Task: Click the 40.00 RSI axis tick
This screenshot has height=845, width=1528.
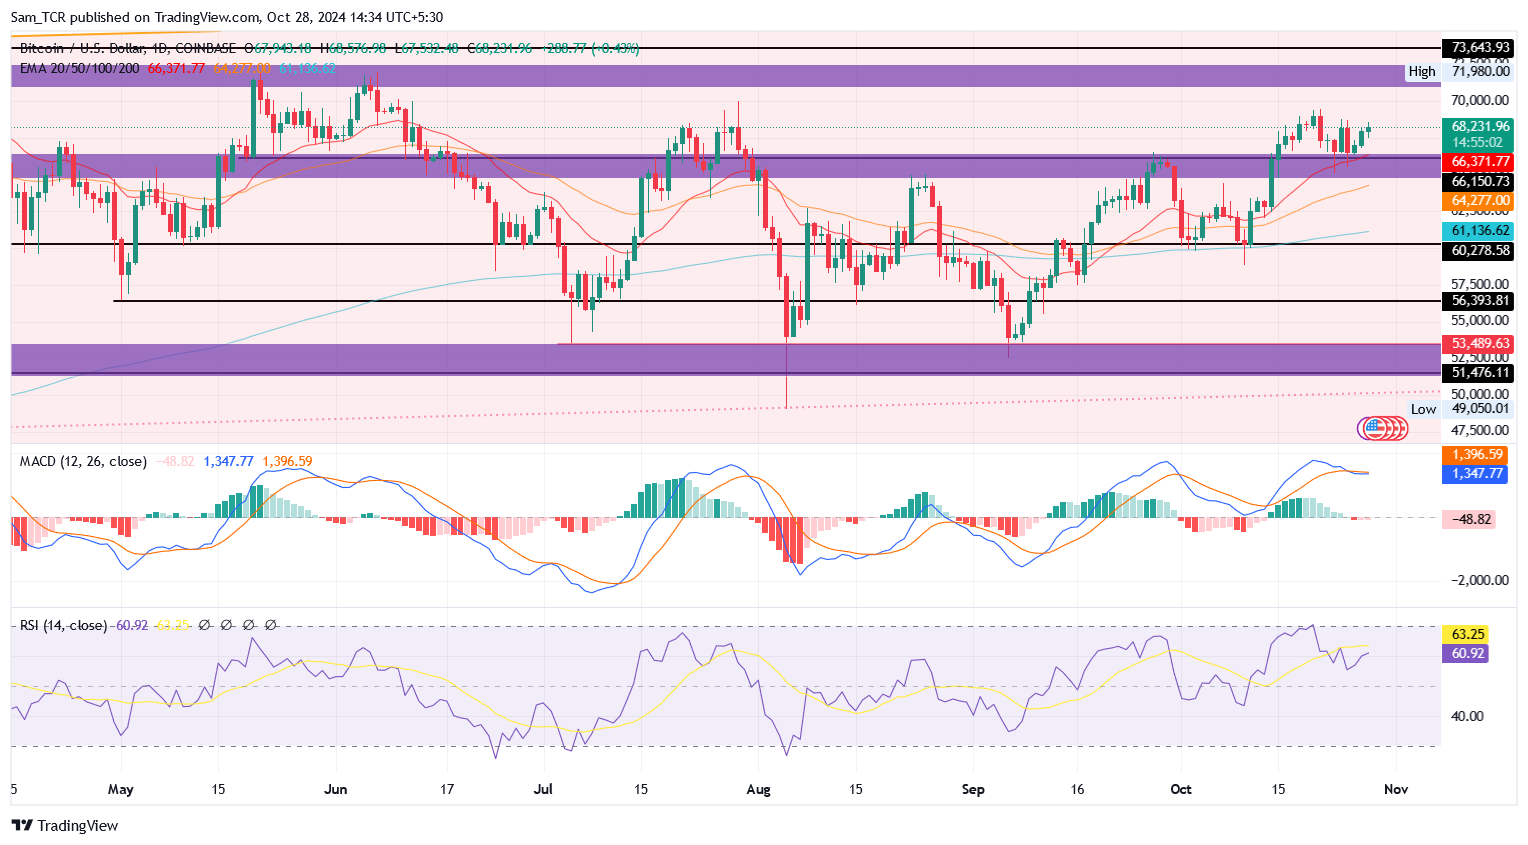Action: pyautogui.click(x=1467, y=716)
